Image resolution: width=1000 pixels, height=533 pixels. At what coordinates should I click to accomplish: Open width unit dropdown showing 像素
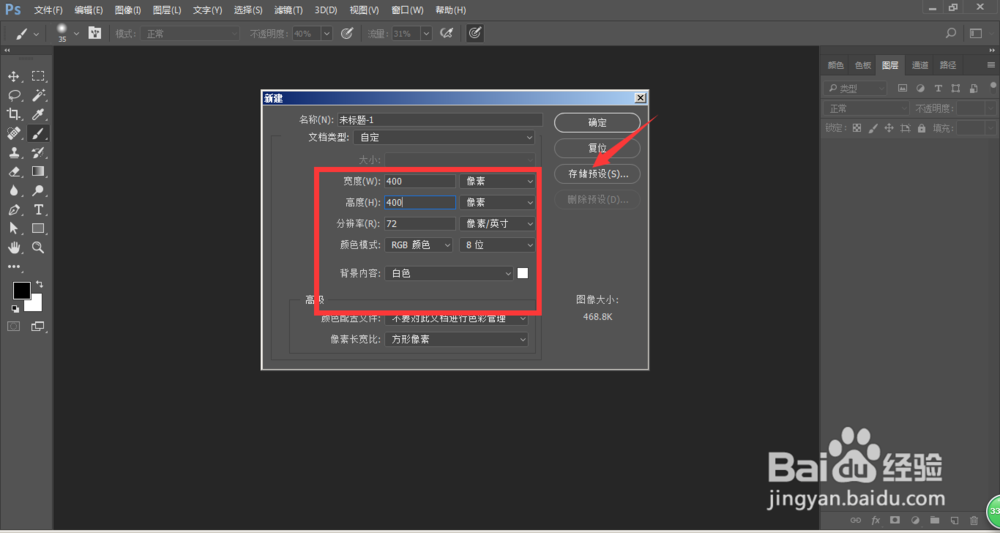[x=497, y=181]
